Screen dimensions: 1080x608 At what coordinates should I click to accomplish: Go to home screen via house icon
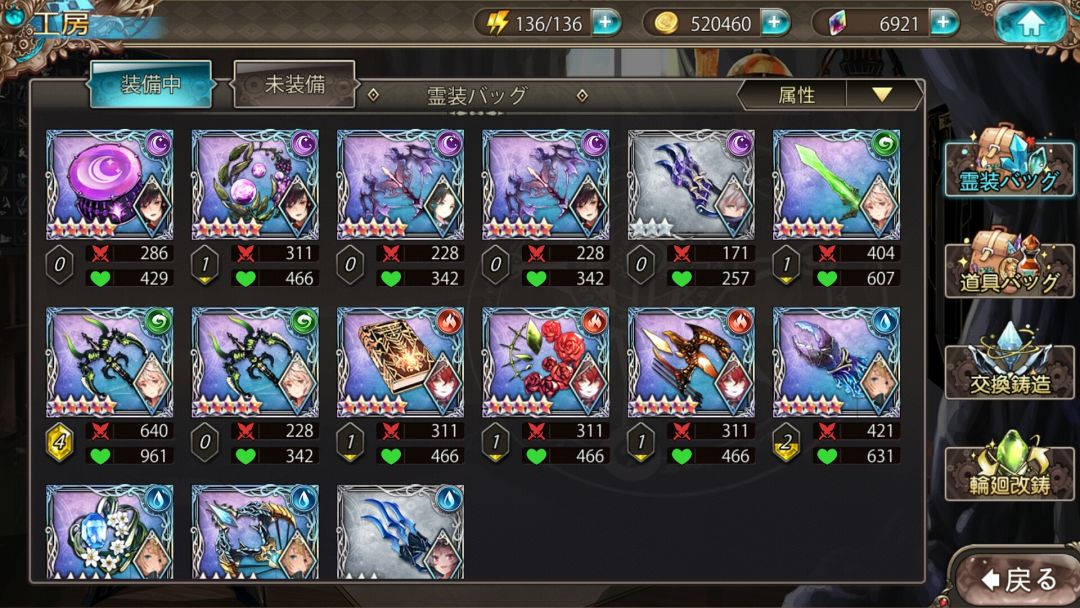(x=1030, y=23)
